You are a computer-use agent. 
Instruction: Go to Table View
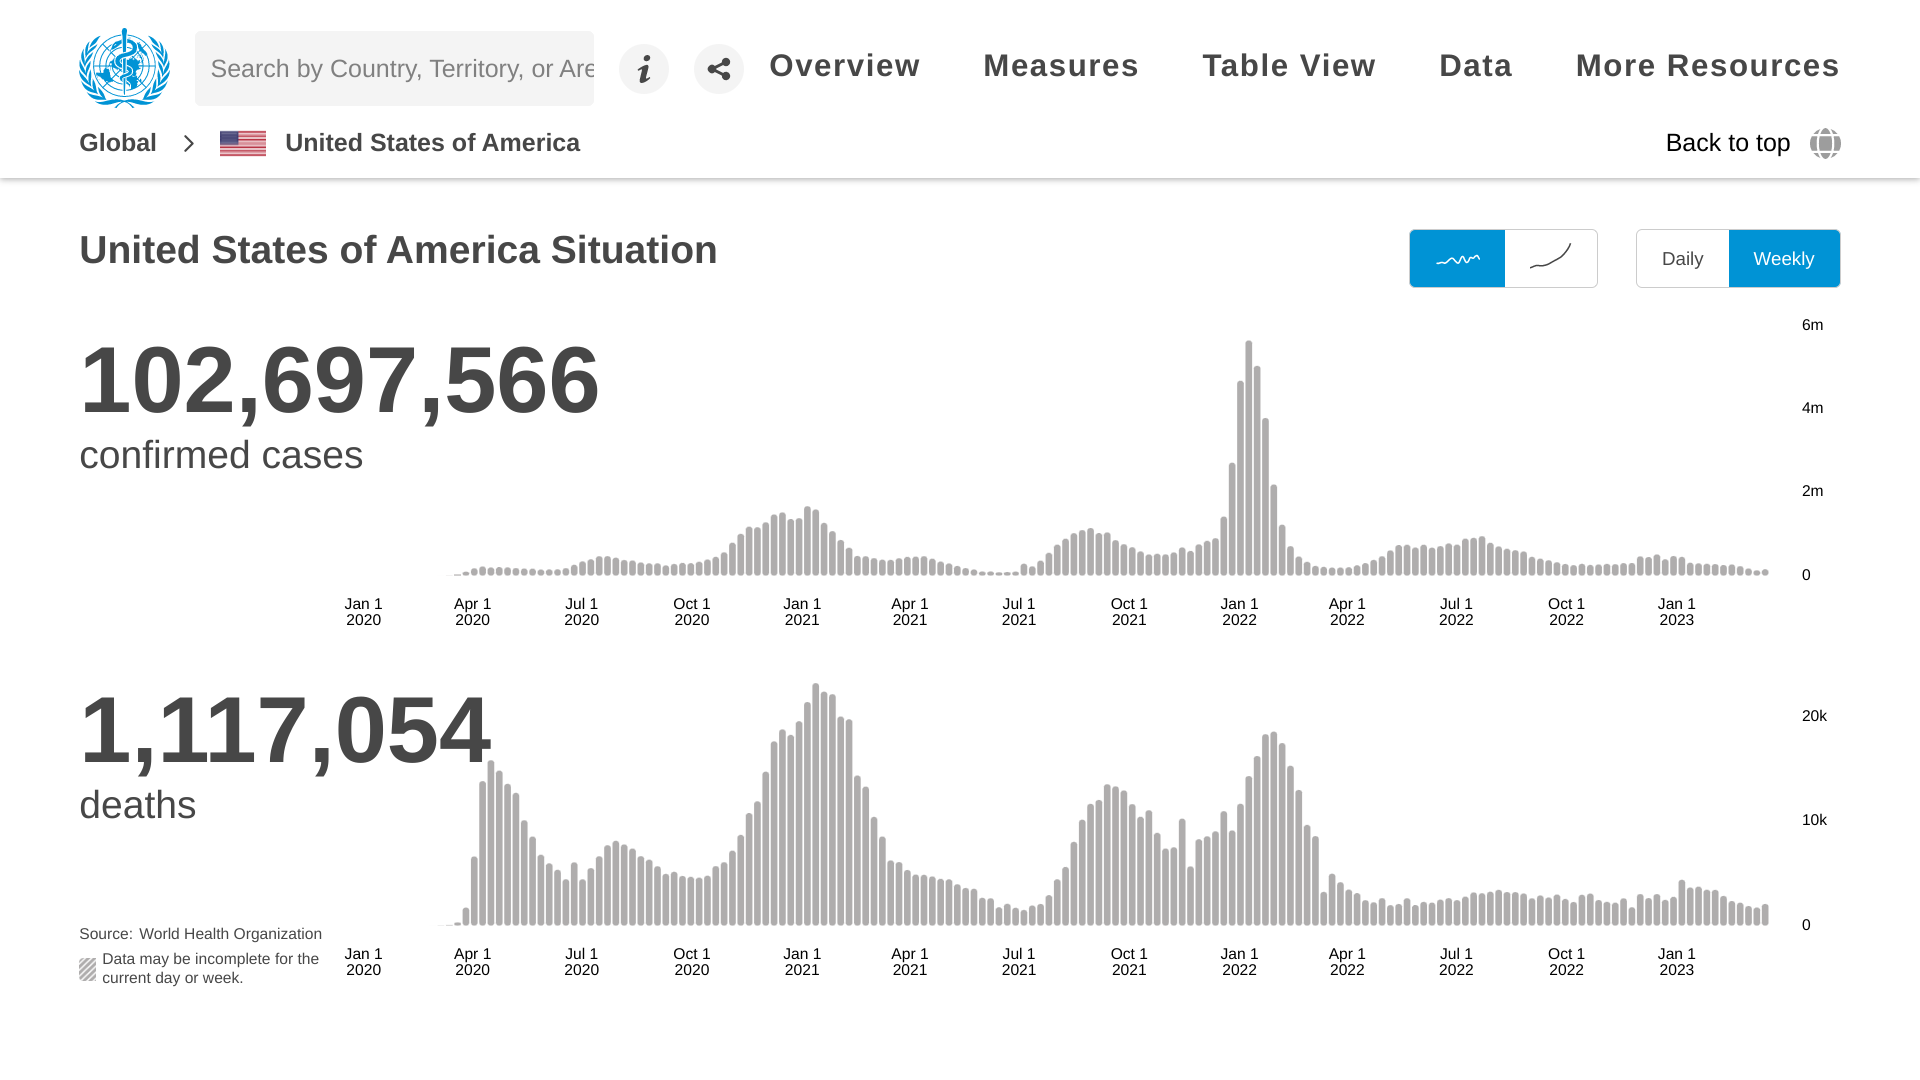pyautogui.click(x=1289, y=66)
